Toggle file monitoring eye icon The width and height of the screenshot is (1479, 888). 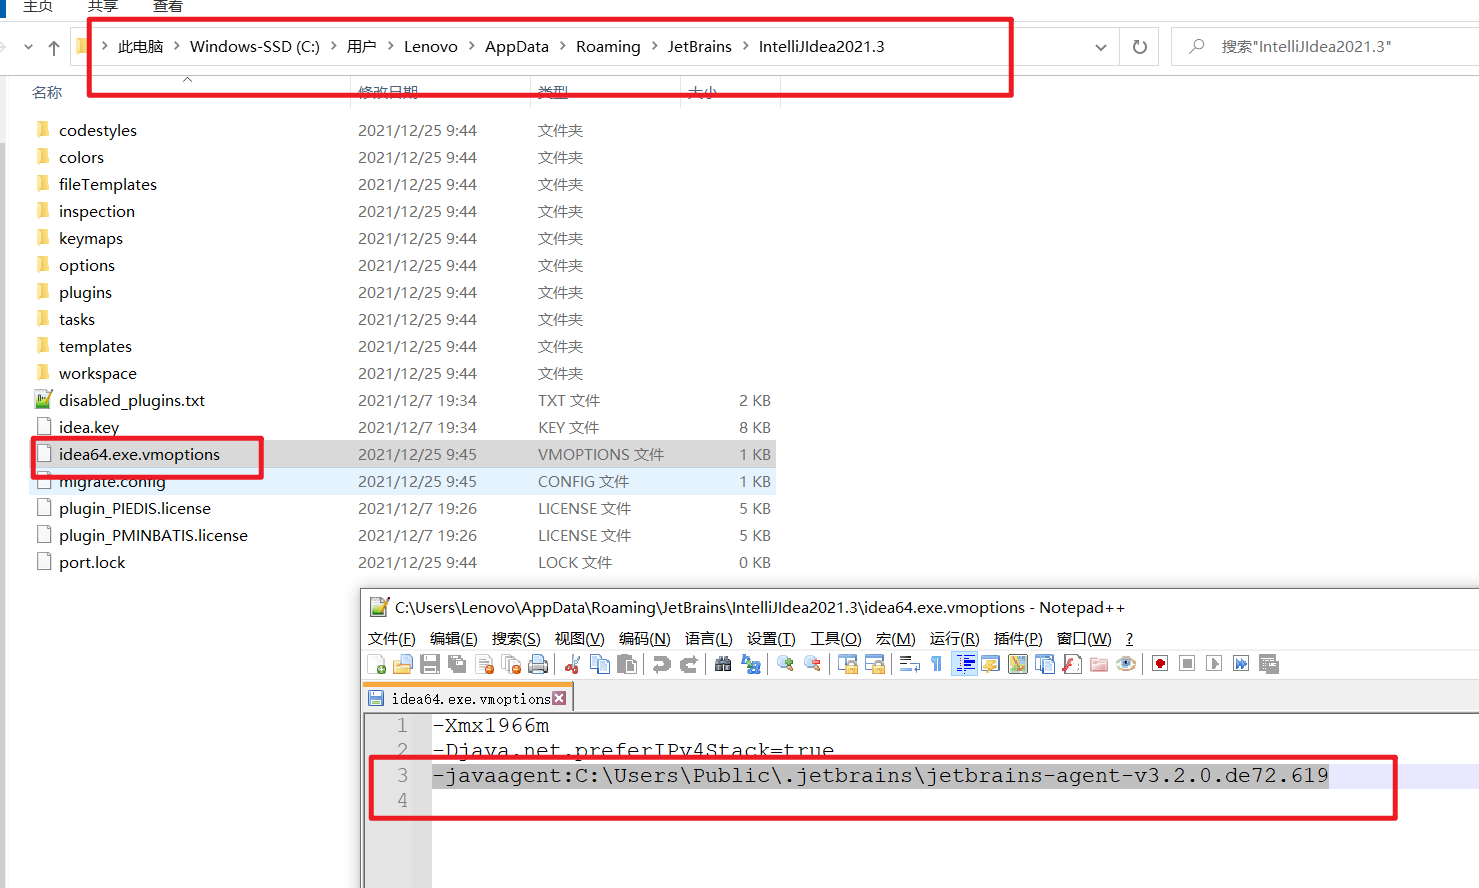tap(1126, 664)
